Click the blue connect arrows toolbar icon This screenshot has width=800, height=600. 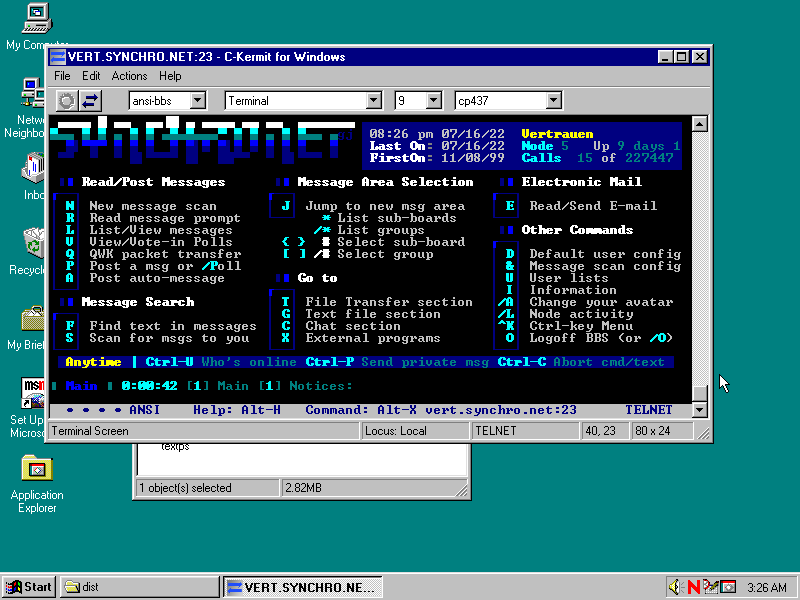pos(90,101)
